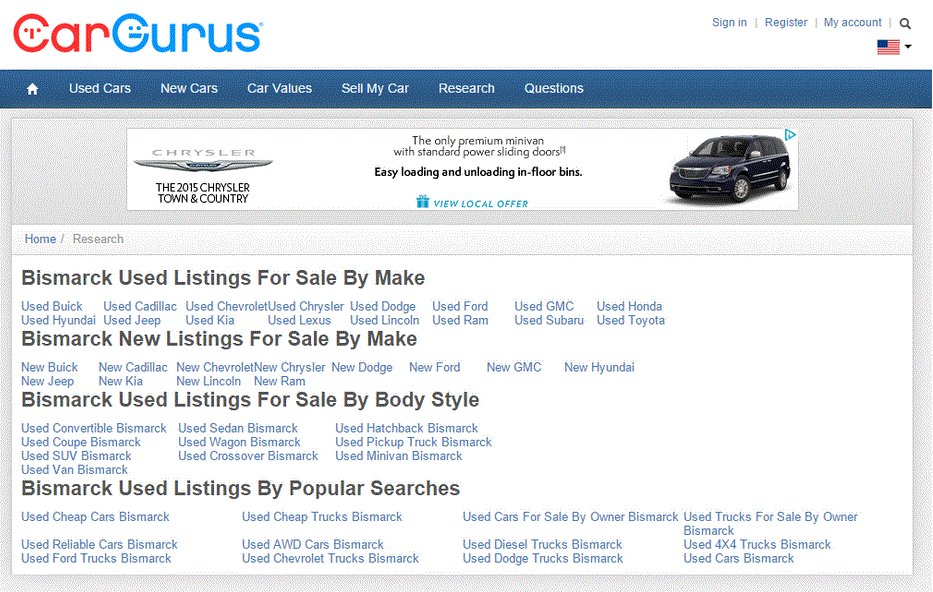Open New Dodge listings
The width and height of the screenshot is (933, 592).
point(362,368)
